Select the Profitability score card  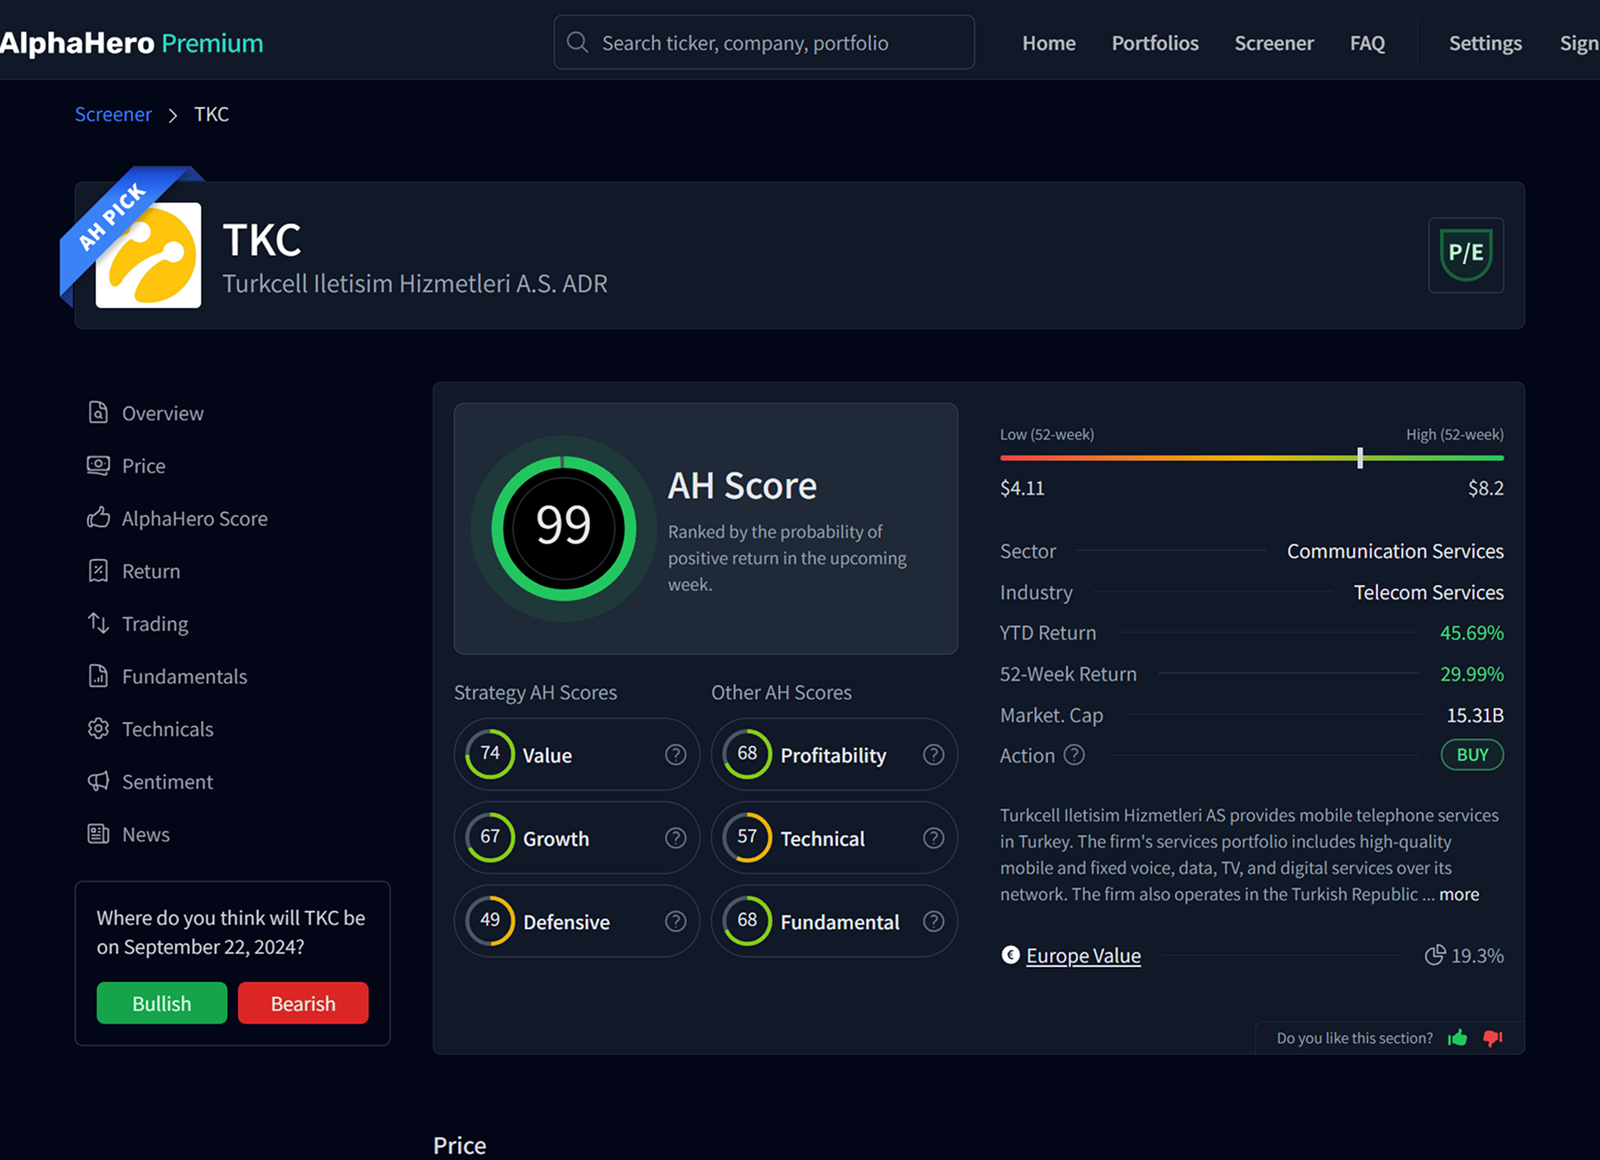pyautogui.click(x=834, y=754)
